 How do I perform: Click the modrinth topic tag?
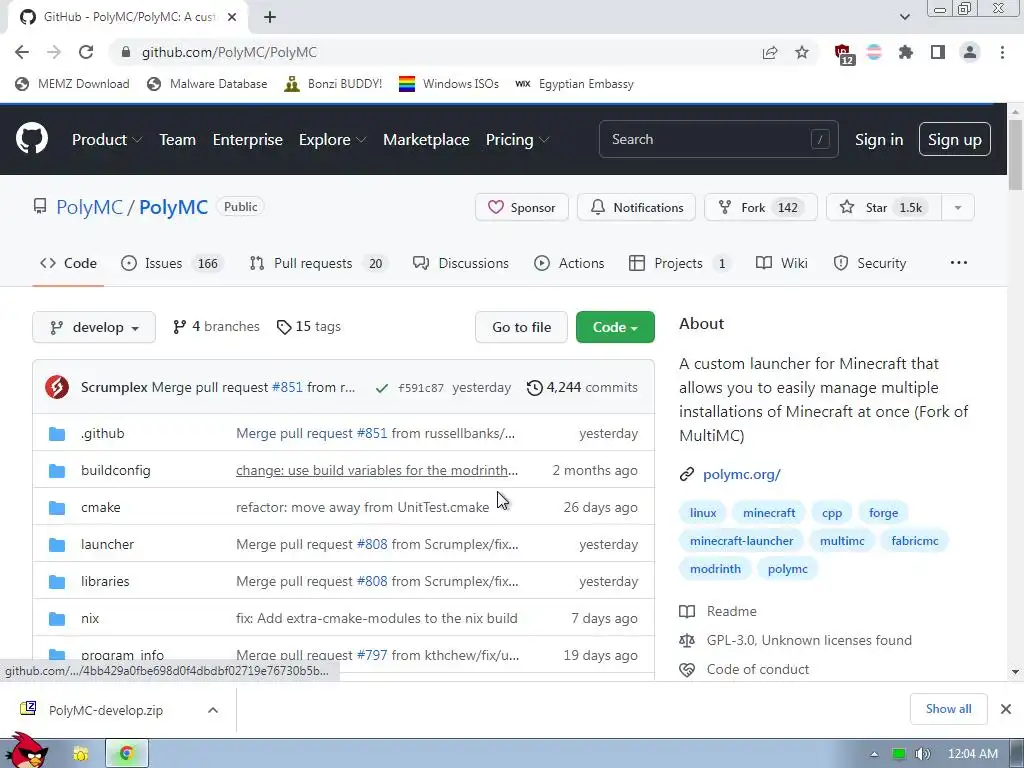pyautogui.click(x=715, y=569)
